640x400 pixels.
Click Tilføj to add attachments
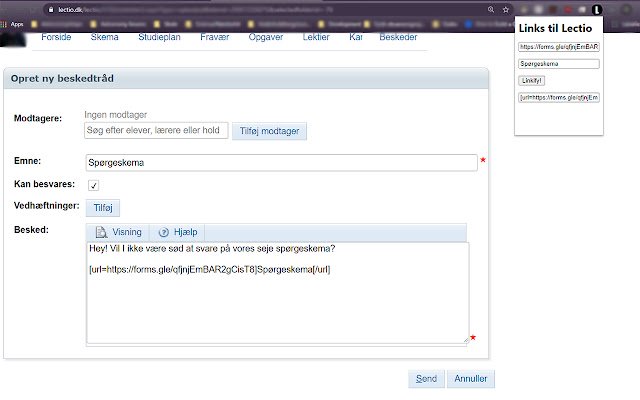103,208
